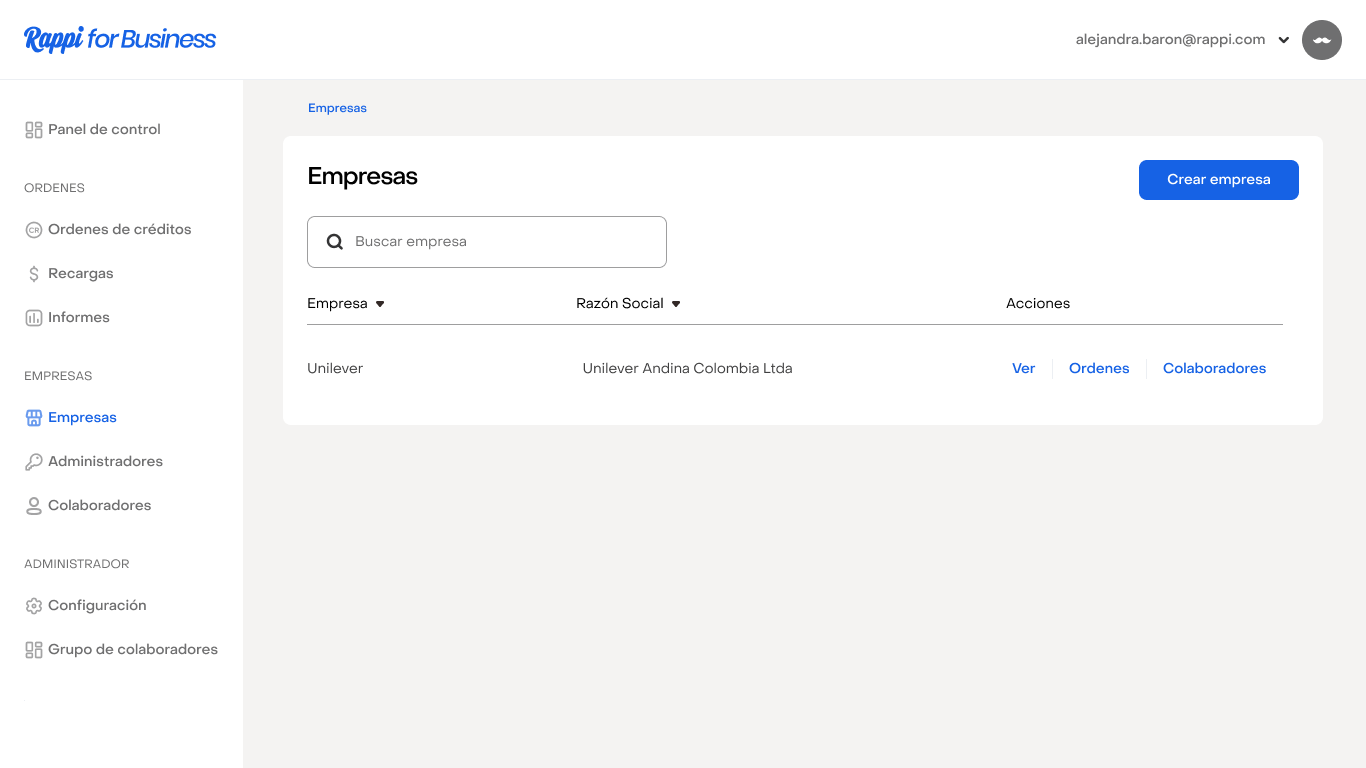The width and height of the screenshot is (1366, 768).
Task: Click the Configuración gear icon
Action: pyautogui.click(x=34, y=606)
